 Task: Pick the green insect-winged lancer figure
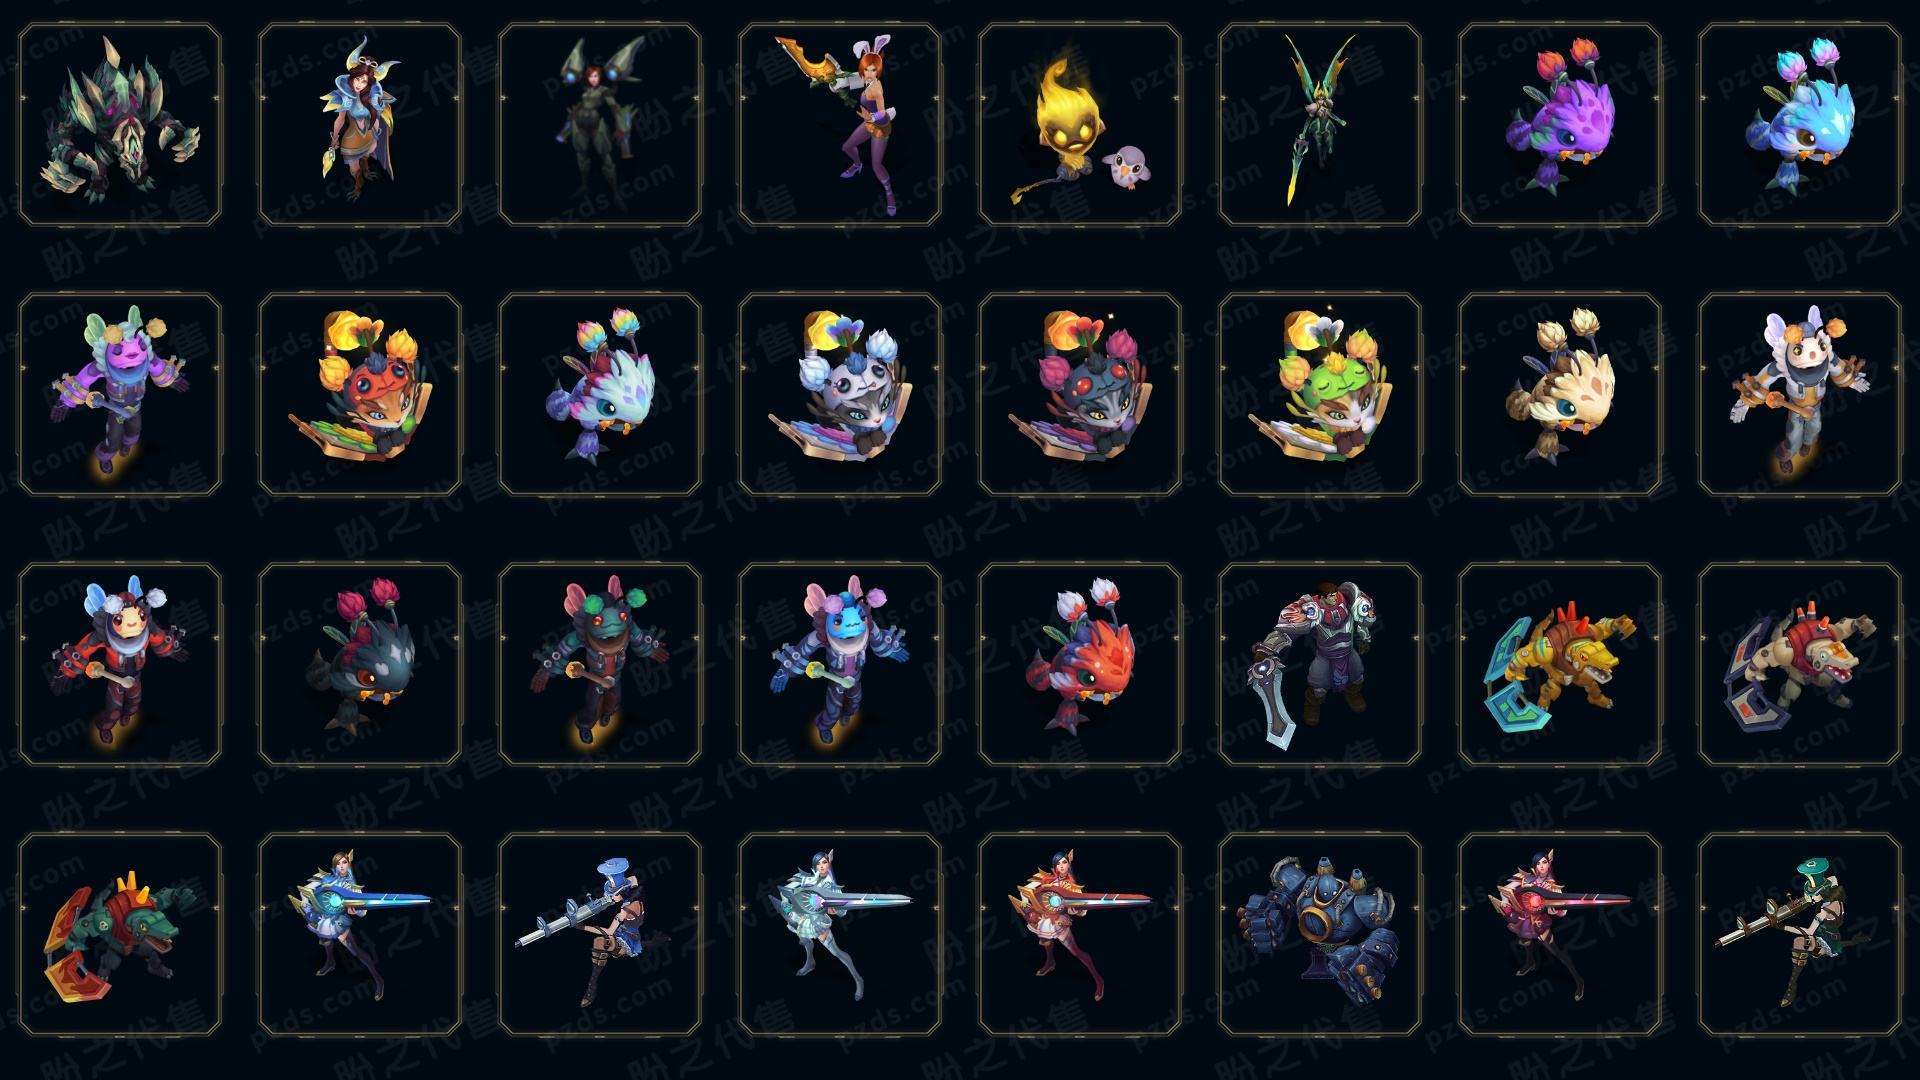point(1320,125)
